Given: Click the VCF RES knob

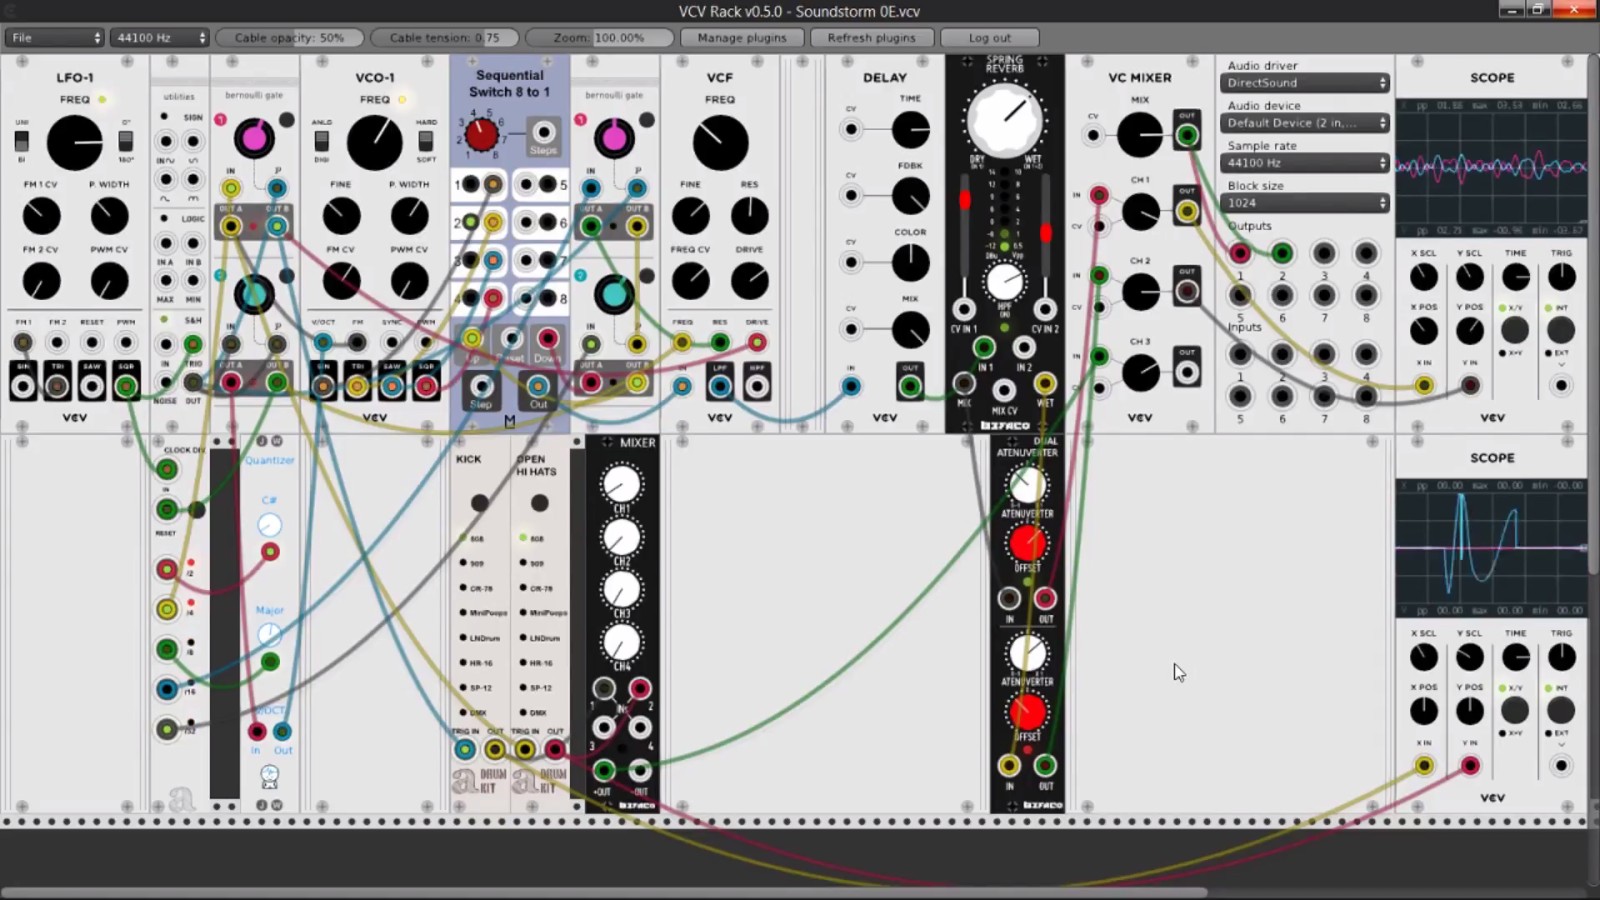Looking at the screenshot, I should point(750,215).
